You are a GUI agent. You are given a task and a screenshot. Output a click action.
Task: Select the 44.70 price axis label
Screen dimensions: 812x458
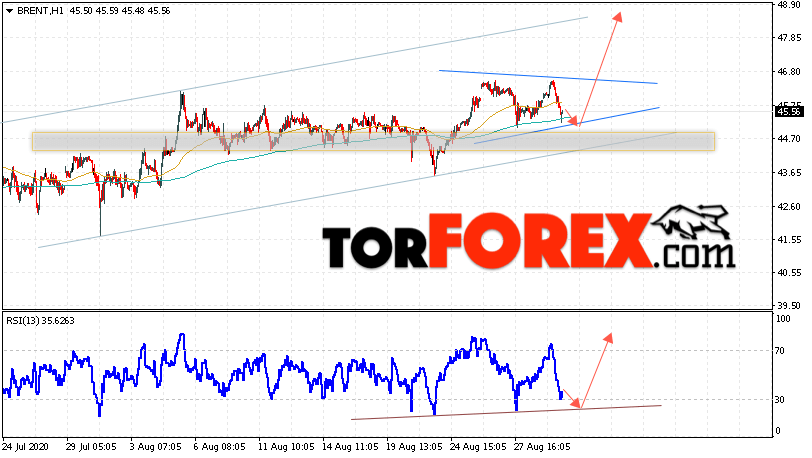pyautogui.click(x=789, y=139)
